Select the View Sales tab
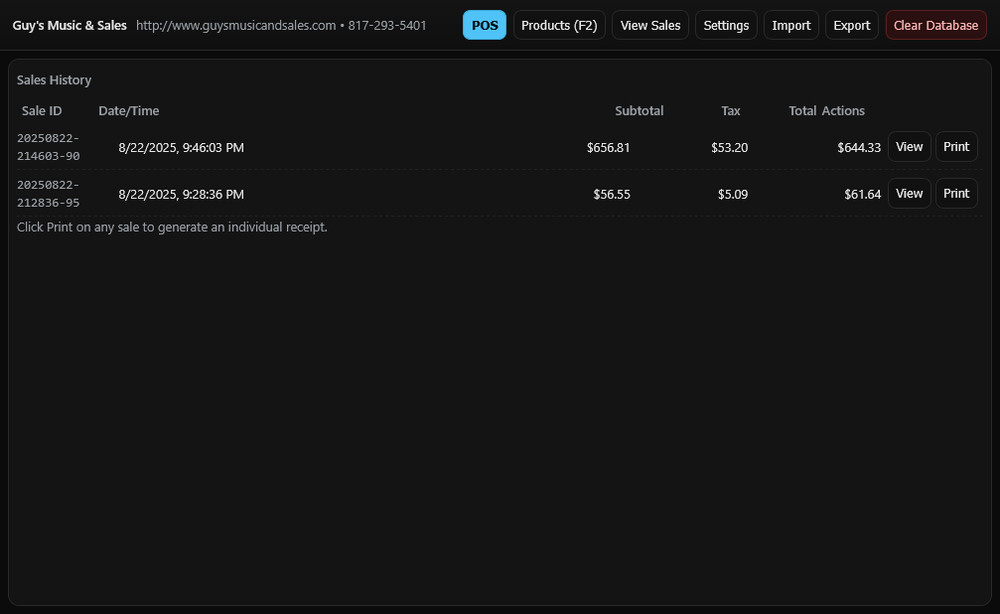This screenshot has width=1000, height=614. [x=650, y=24]
